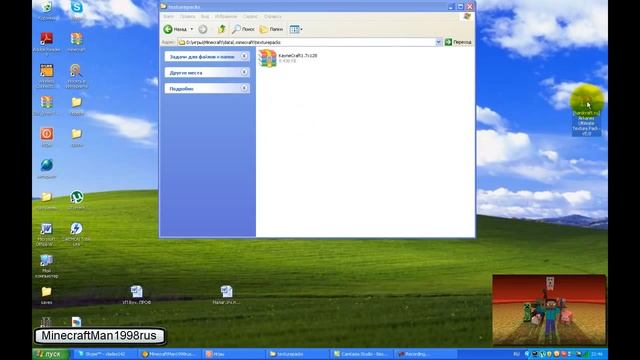Screen dimensions: 640x360
Task: Expand the address bar dropdown arrow
Action: (x=438, y=42)
